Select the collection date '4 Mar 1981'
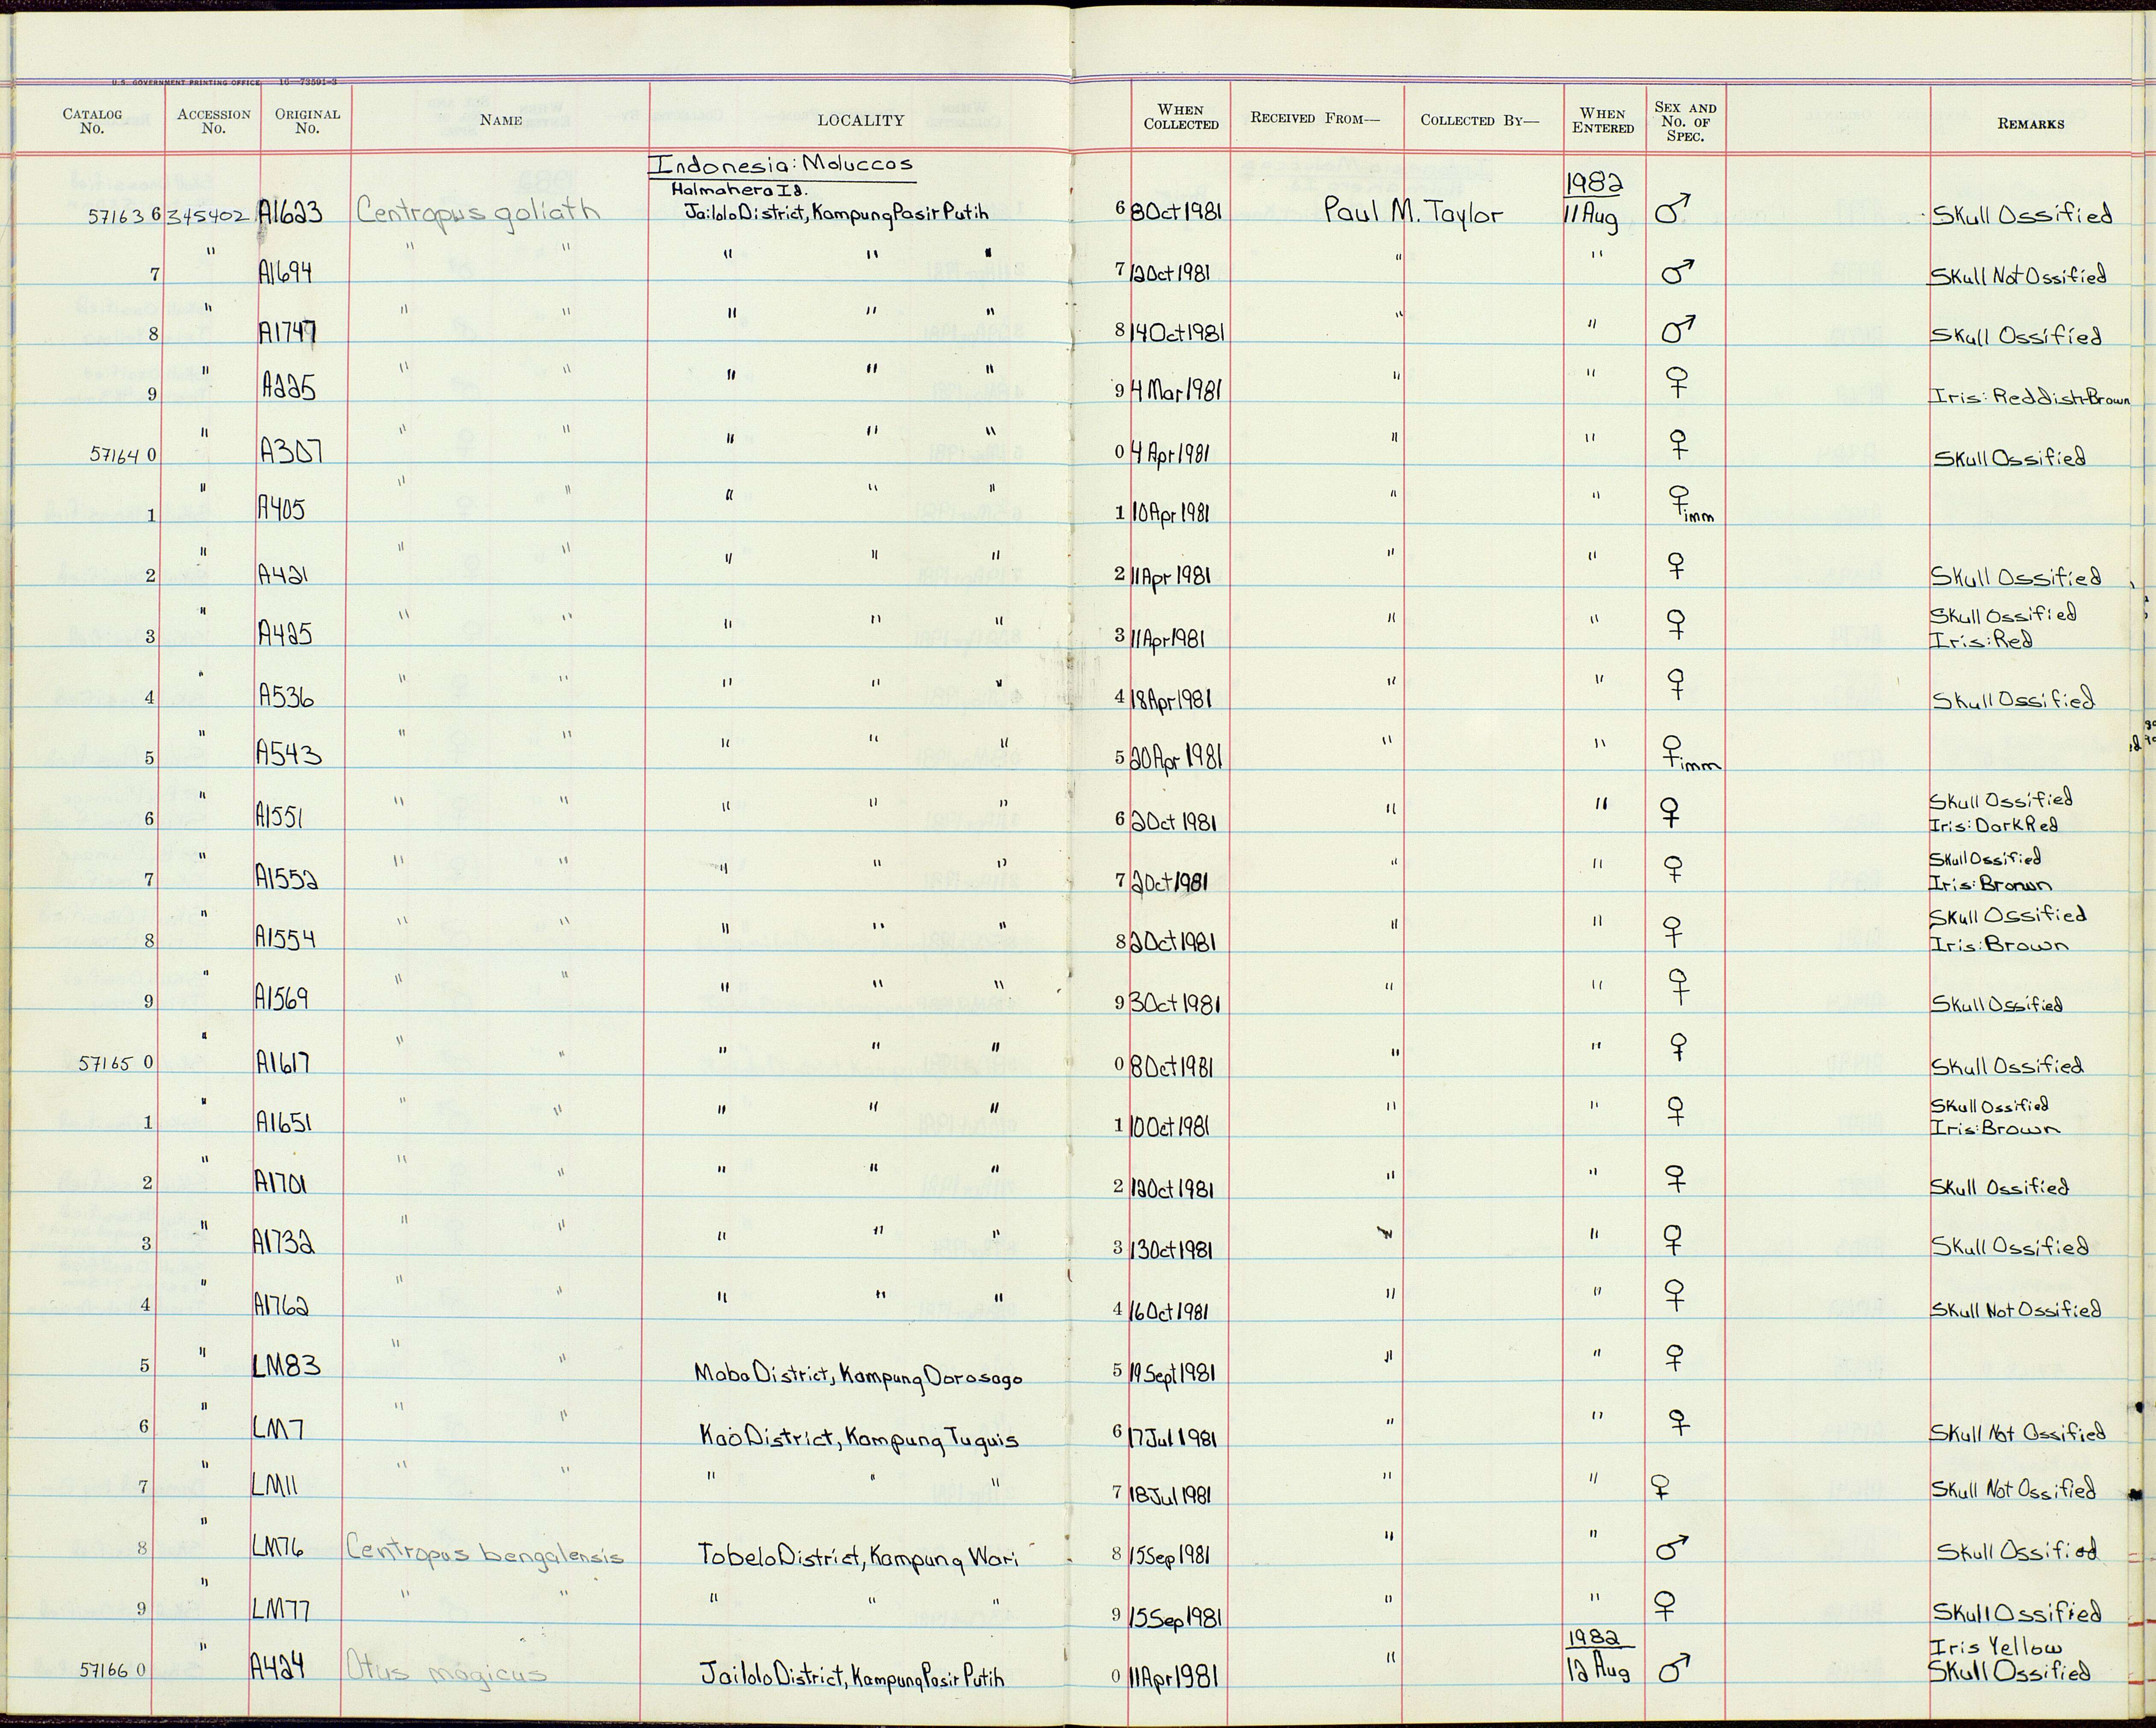The width and height of the screenshot is (2156, 1728). [1176, 390]
